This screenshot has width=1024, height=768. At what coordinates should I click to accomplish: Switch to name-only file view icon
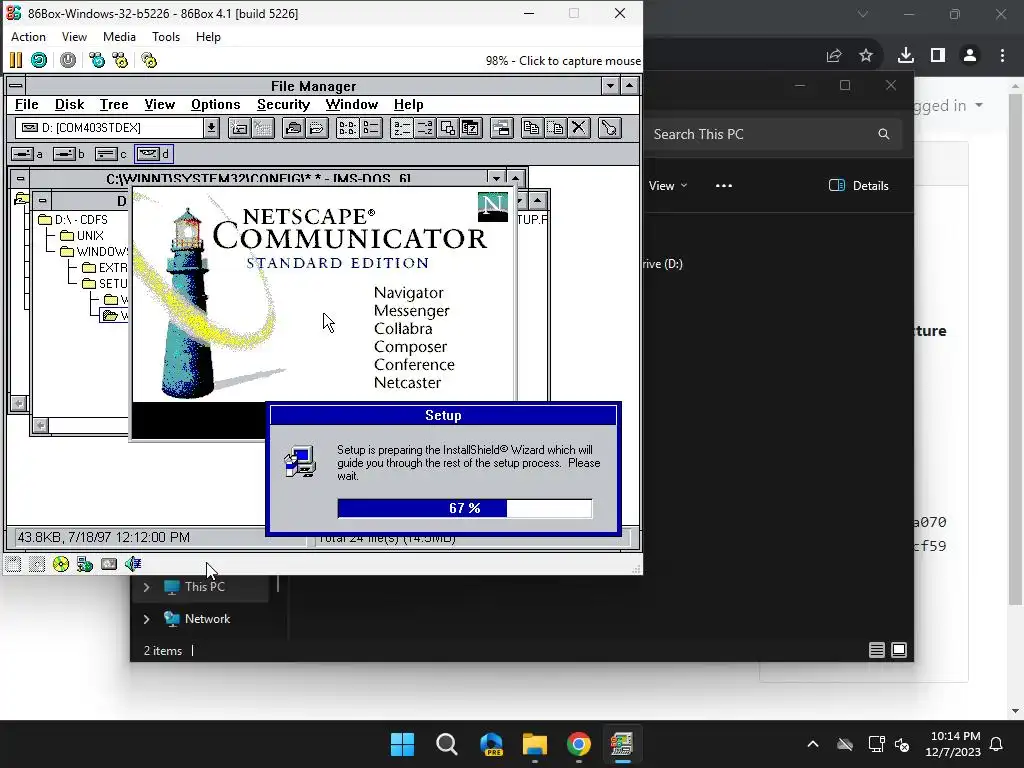point(347,128)
